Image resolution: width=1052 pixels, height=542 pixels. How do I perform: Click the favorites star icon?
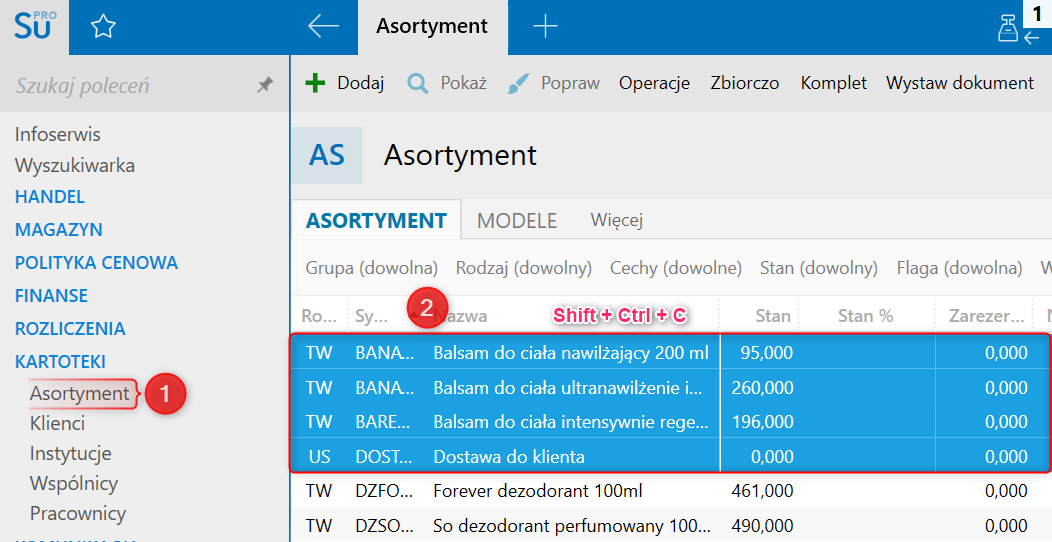point(102,27)
